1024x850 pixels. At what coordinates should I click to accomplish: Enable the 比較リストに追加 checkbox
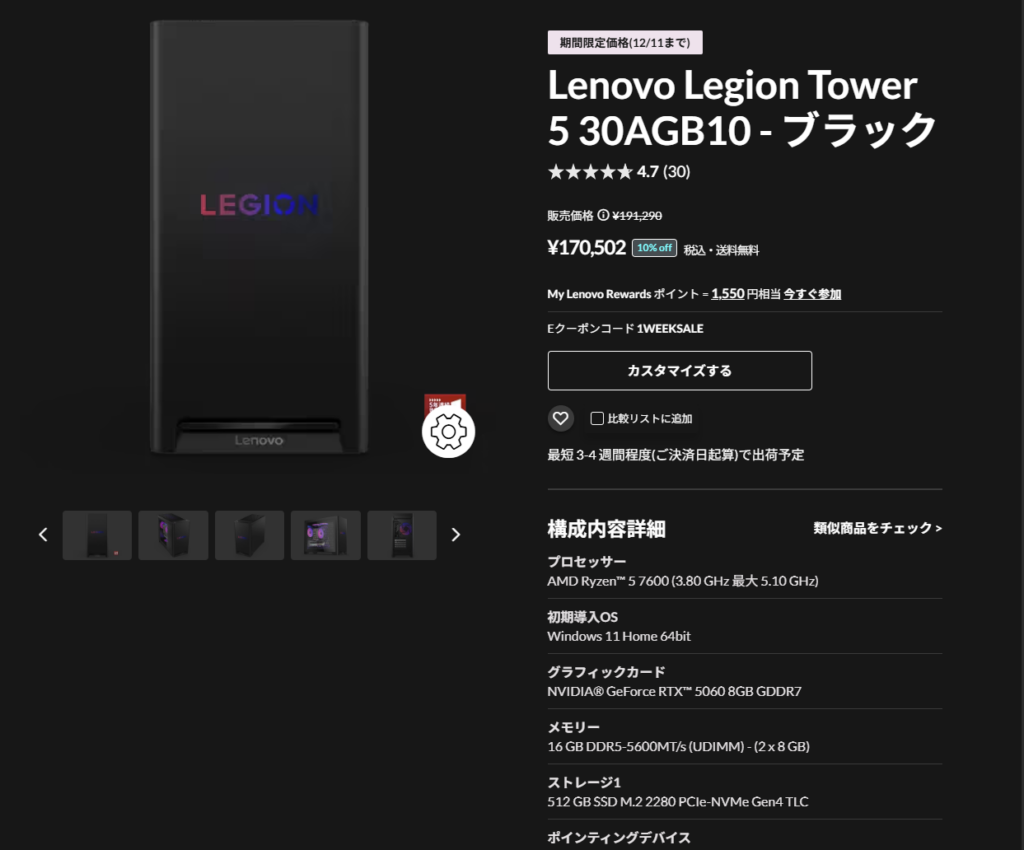[x=597, y=418]
